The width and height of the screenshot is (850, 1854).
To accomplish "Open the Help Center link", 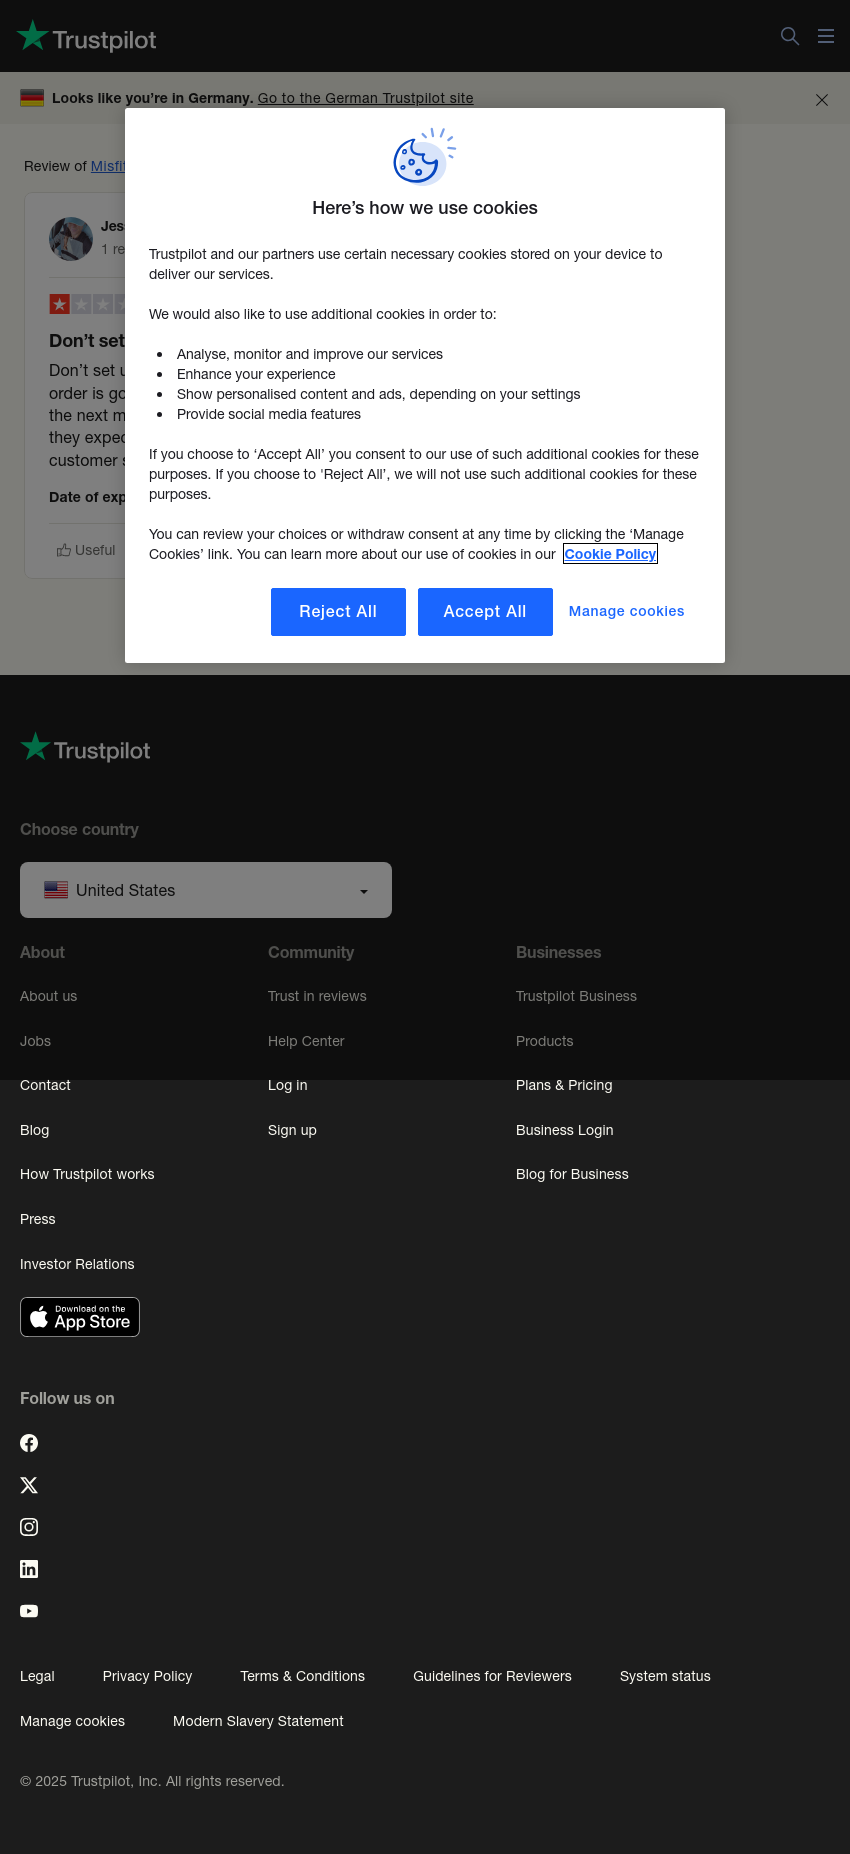I will 306,1041.
